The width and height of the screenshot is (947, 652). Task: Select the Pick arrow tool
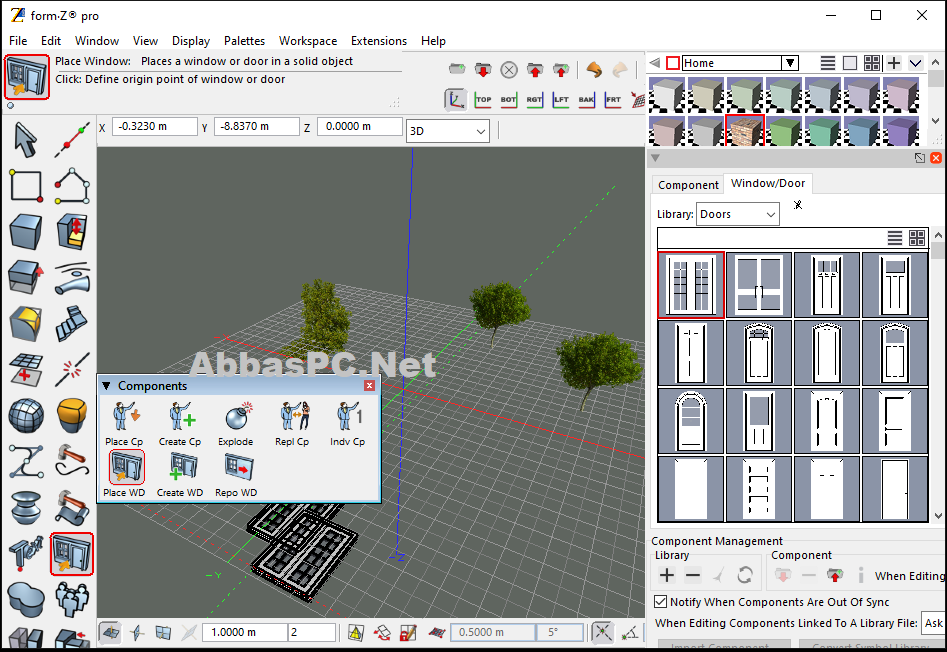25,139
